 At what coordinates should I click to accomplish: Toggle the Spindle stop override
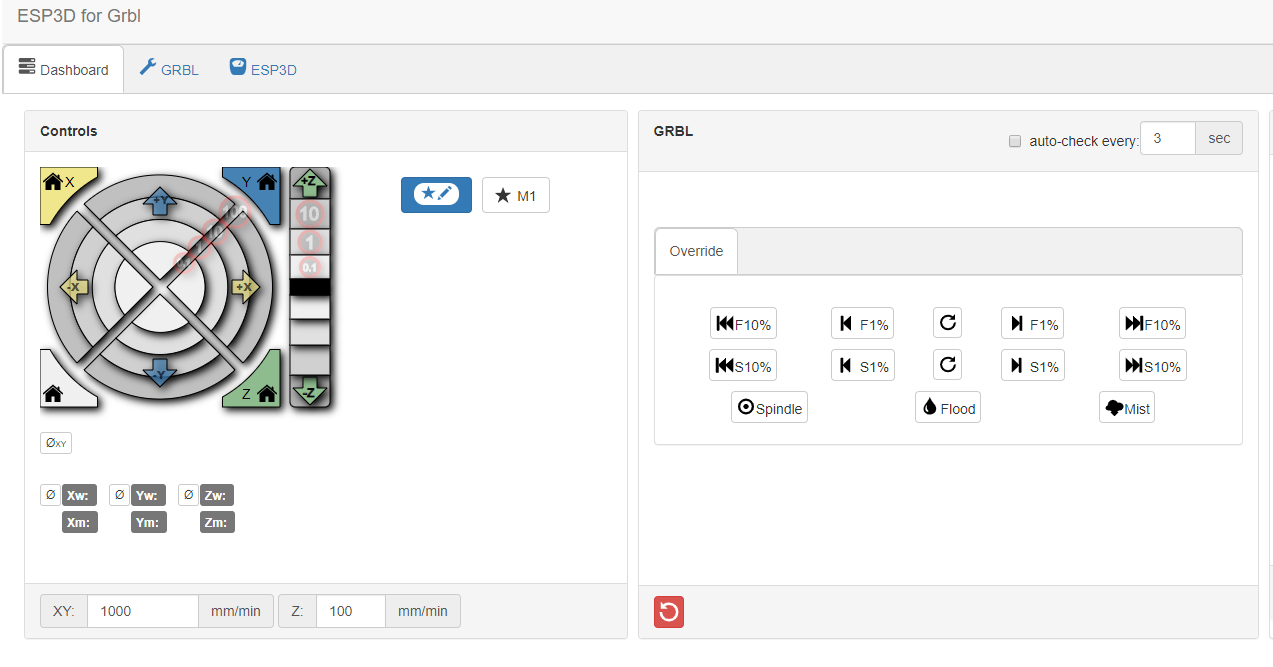tap(769, 407)
